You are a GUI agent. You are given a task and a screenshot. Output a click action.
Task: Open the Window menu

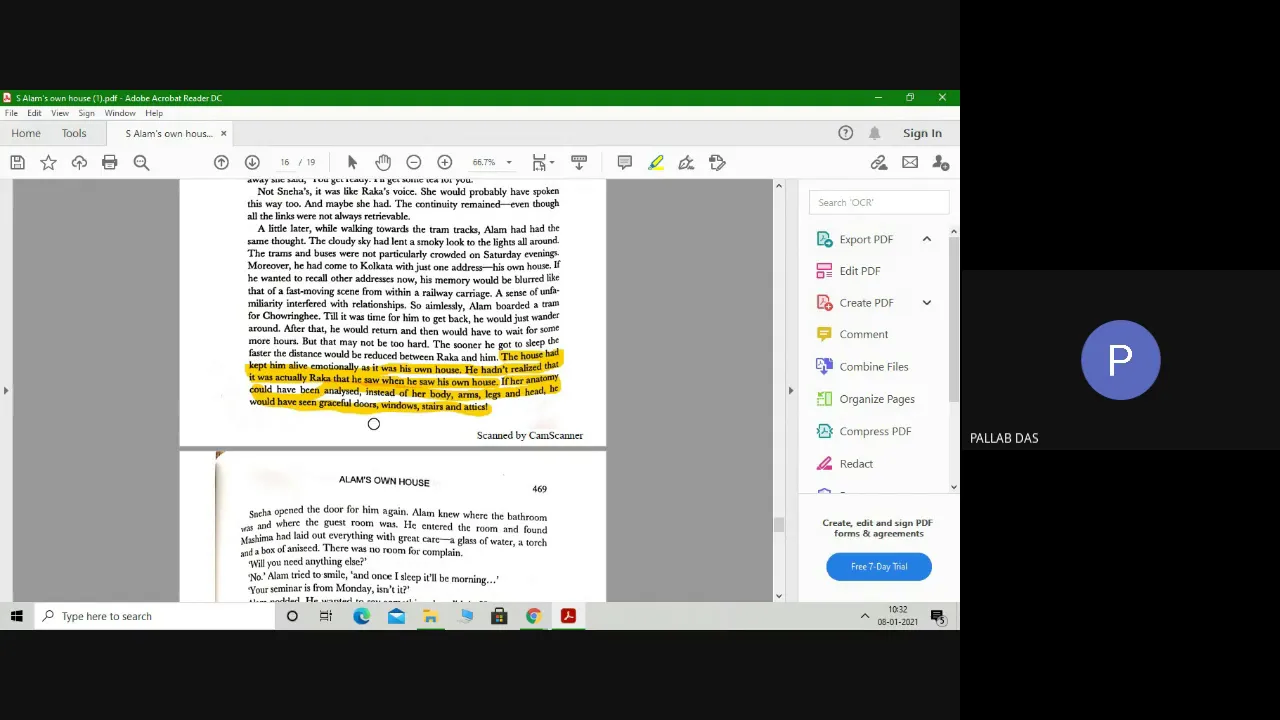[120, 113]
